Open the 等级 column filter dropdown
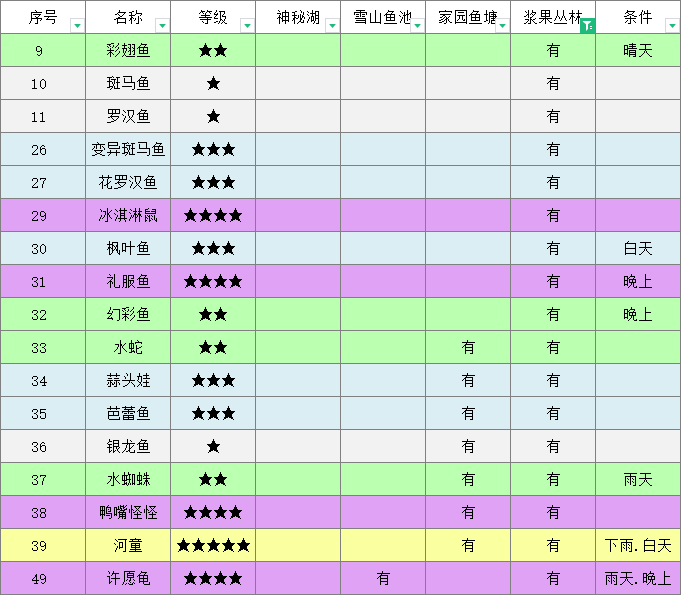This screenshot has height=595, width=681. (247, 26)
